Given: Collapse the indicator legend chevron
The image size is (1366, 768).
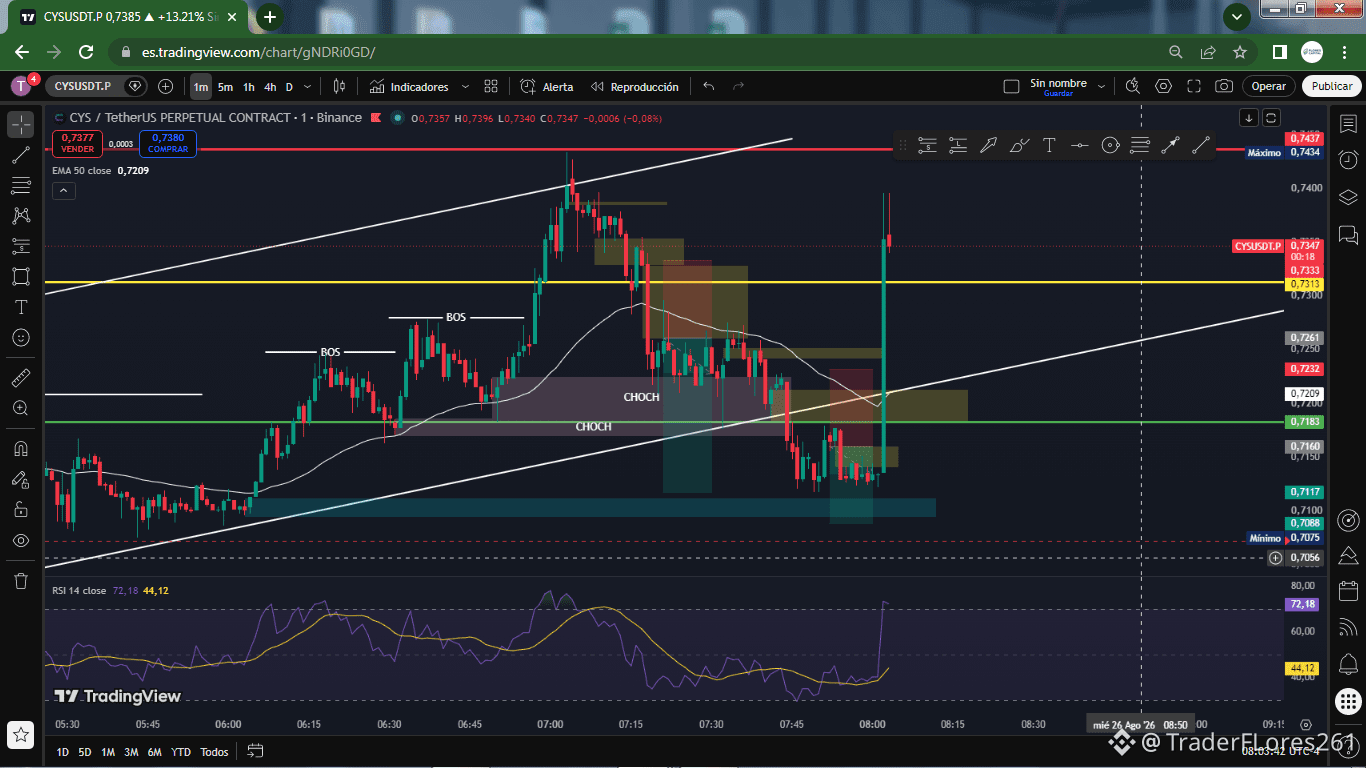Looking at the screenshot, I should (63, 190).
